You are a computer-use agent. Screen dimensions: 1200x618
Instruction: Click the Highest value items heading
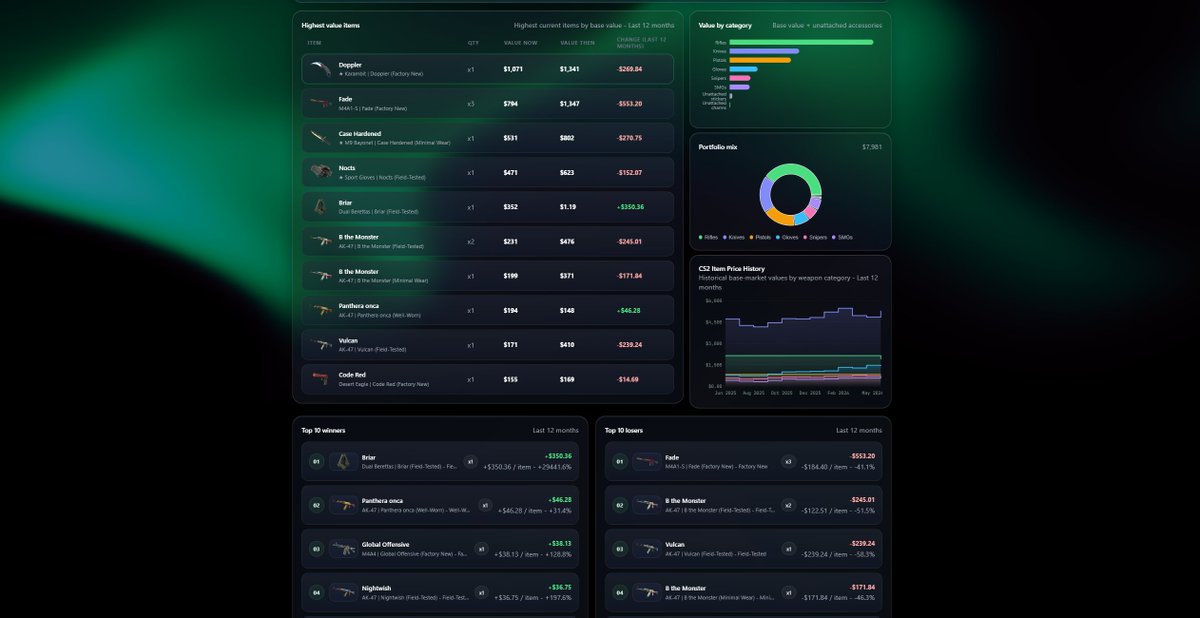click(x=330, y=24)
